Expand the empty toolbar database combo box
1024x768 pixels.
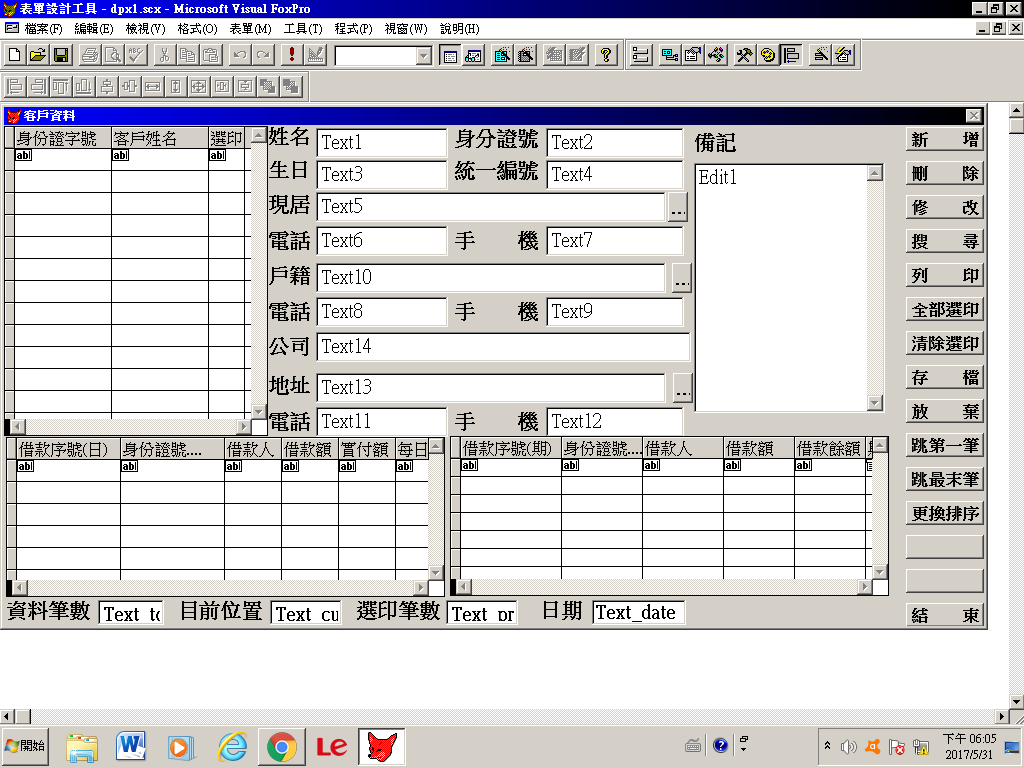(423, 56)
